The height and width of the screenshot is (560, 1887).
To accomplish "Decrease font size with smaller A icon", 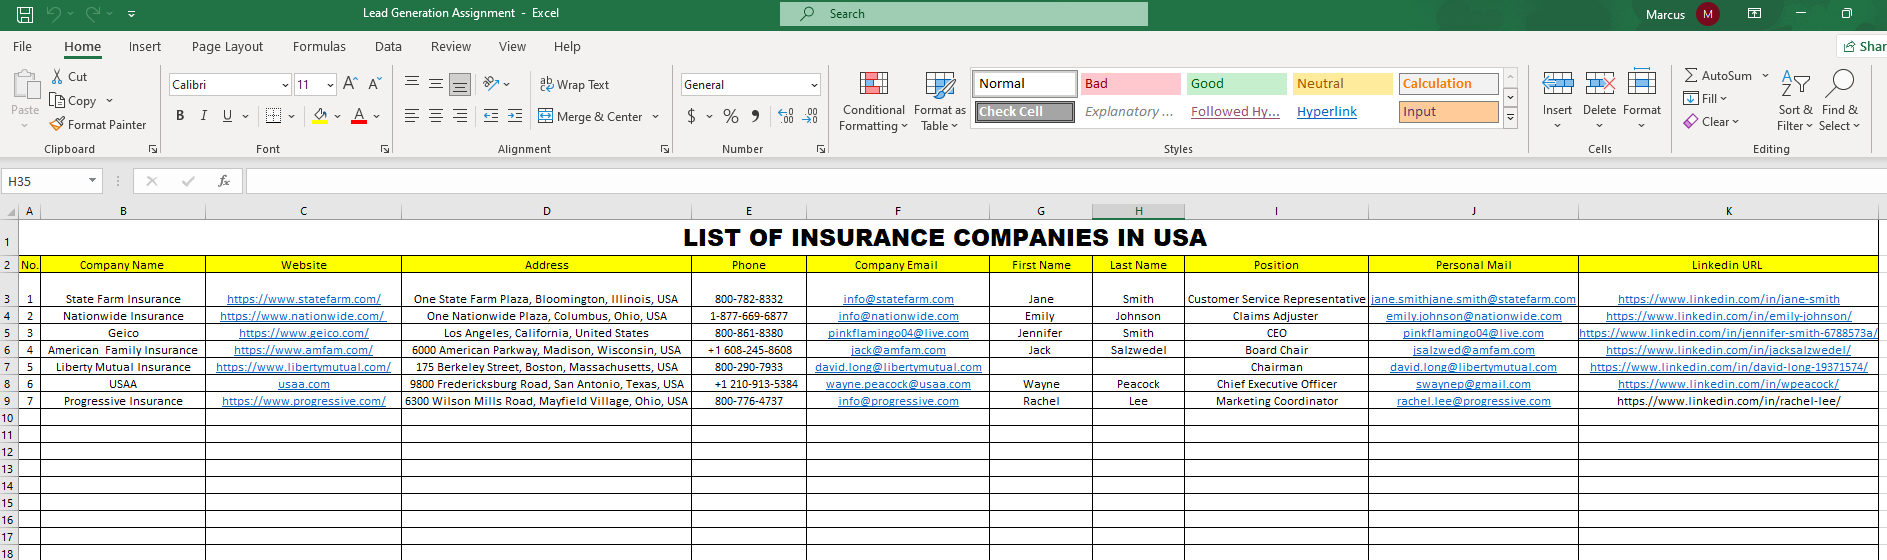I will coord(375,84).
